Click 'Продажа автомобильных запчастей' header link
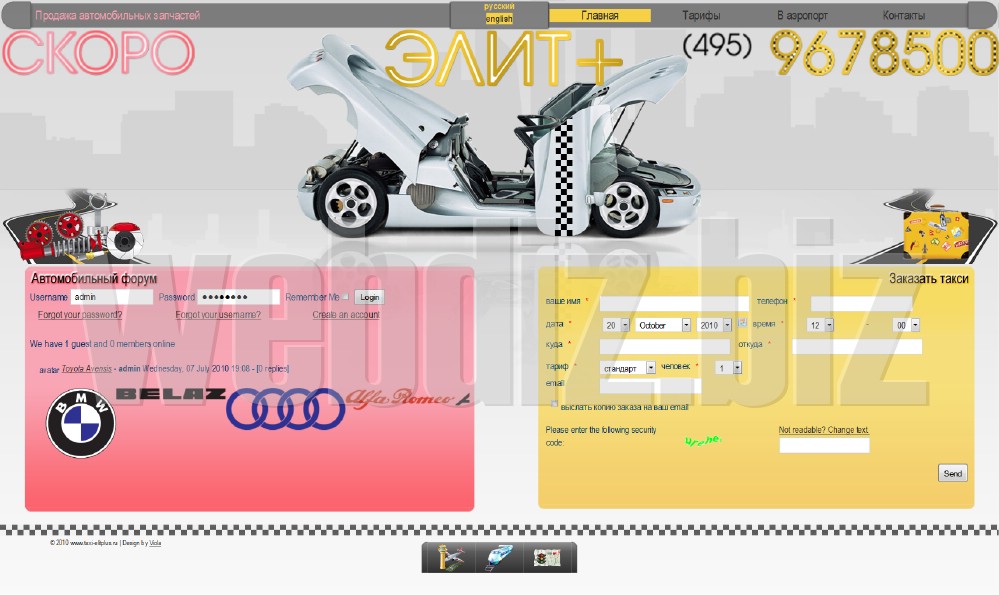Image resolution: width=999 pixels, height=595 pixels. click(x=117, y=15)
